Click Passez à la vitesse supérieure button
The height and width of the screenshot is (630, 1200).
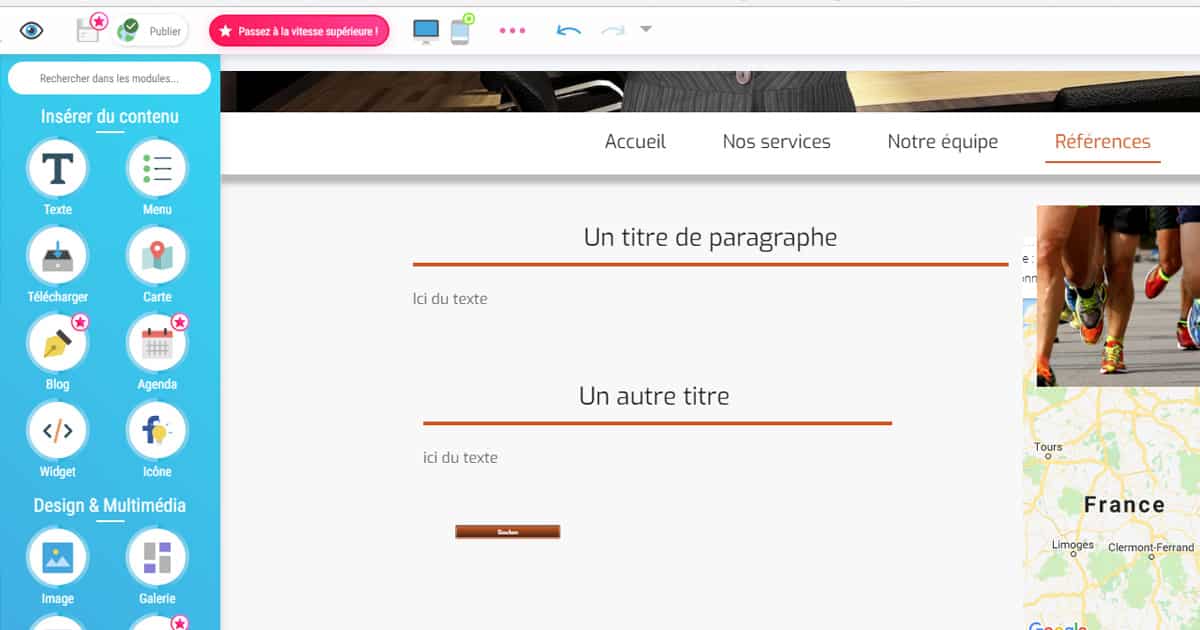pyautogui.click(x=299, y=31)
